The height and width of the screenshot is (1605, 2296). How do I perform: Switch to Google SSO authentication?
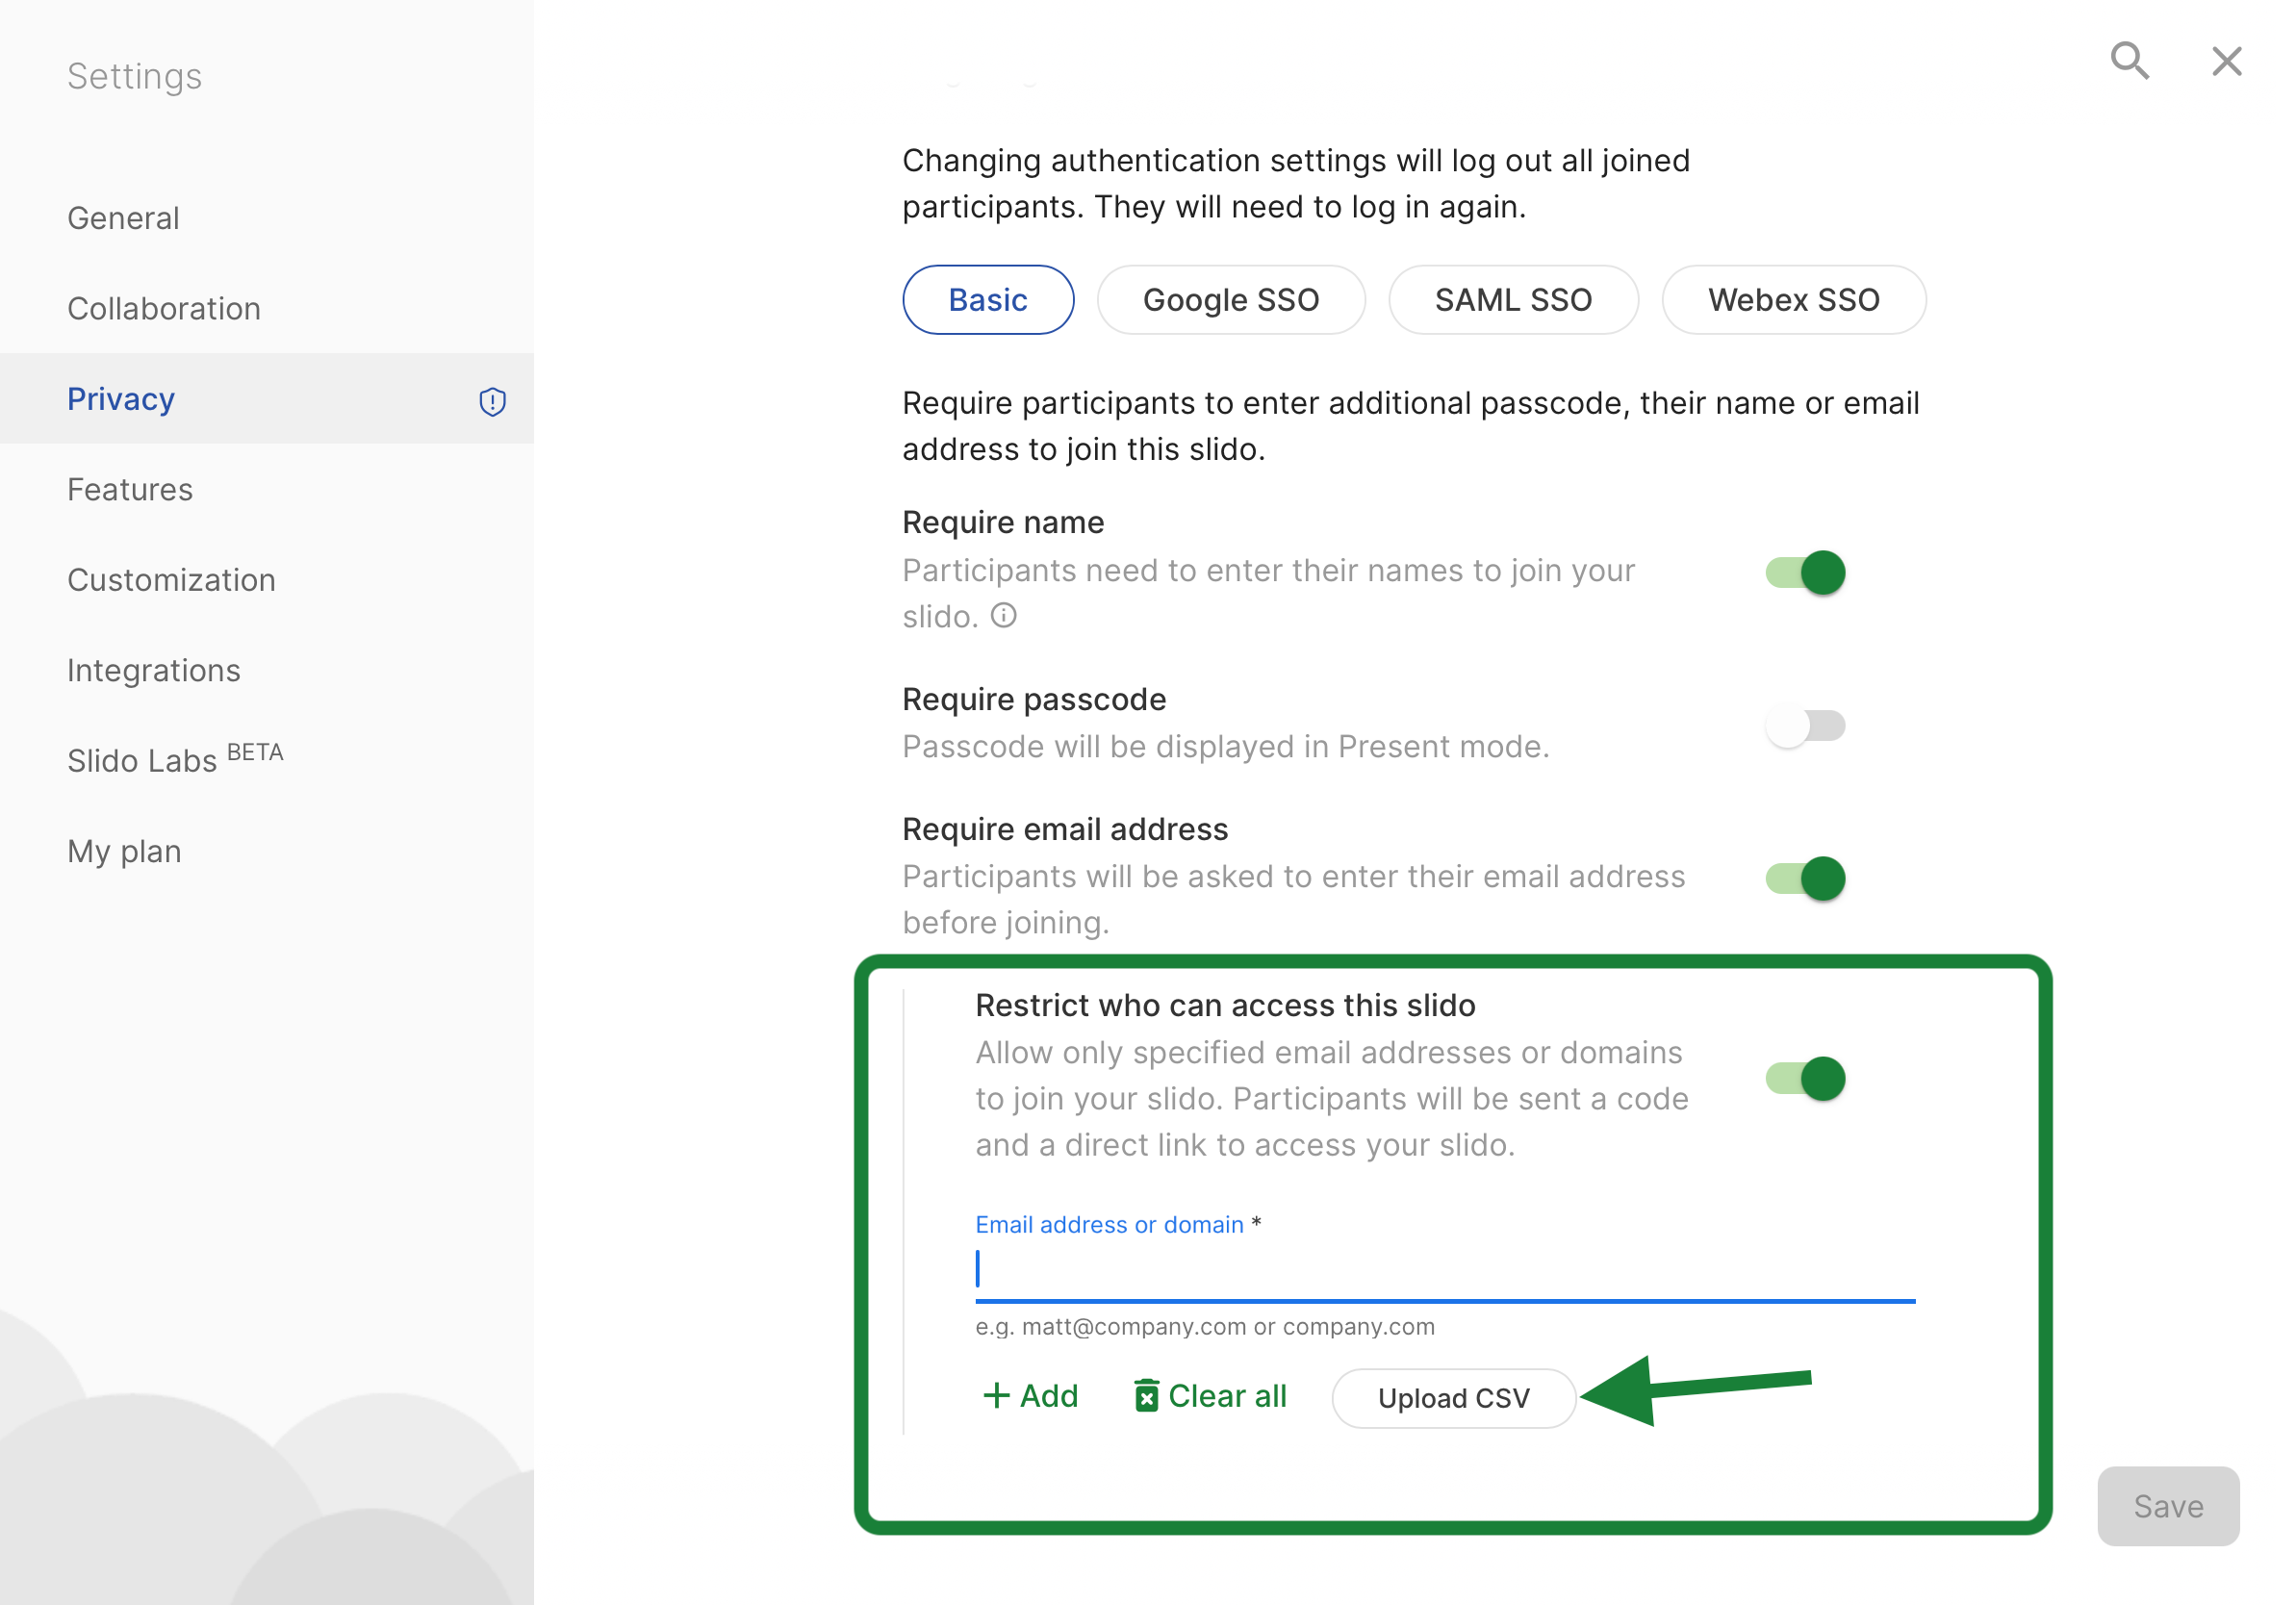click(1231, 300)
